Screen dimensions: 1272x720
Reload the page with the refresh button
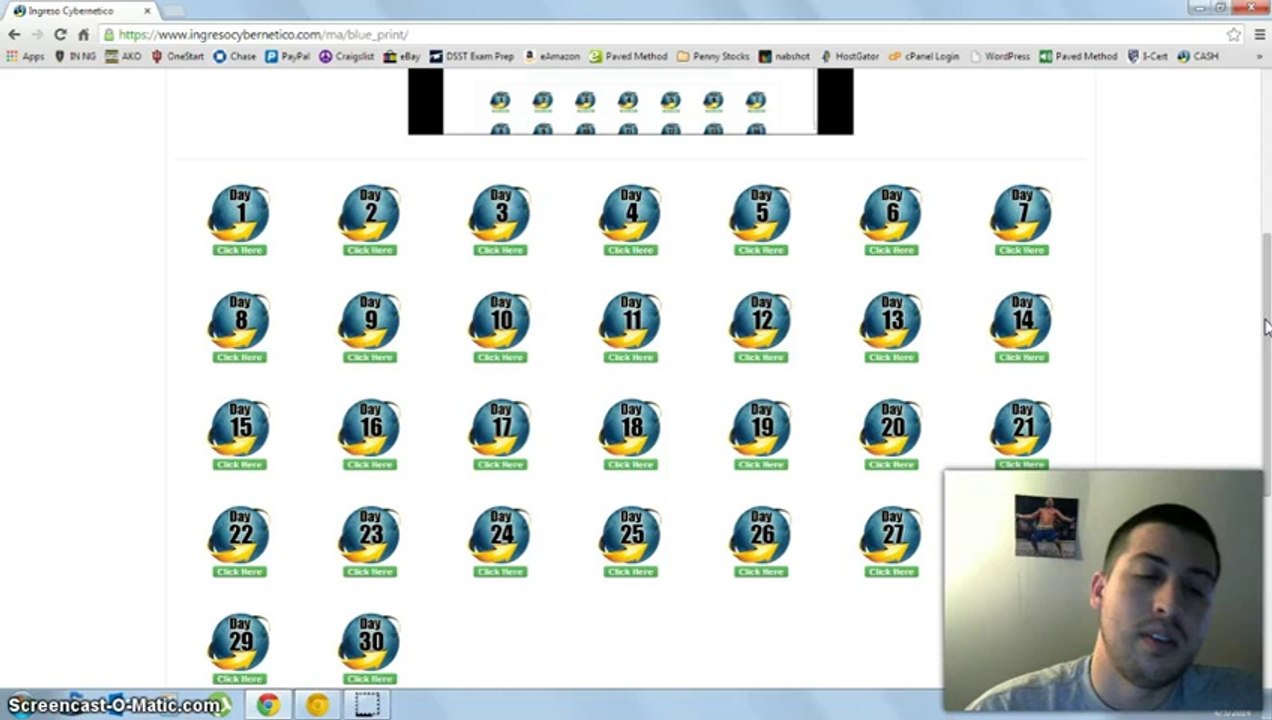60,34
